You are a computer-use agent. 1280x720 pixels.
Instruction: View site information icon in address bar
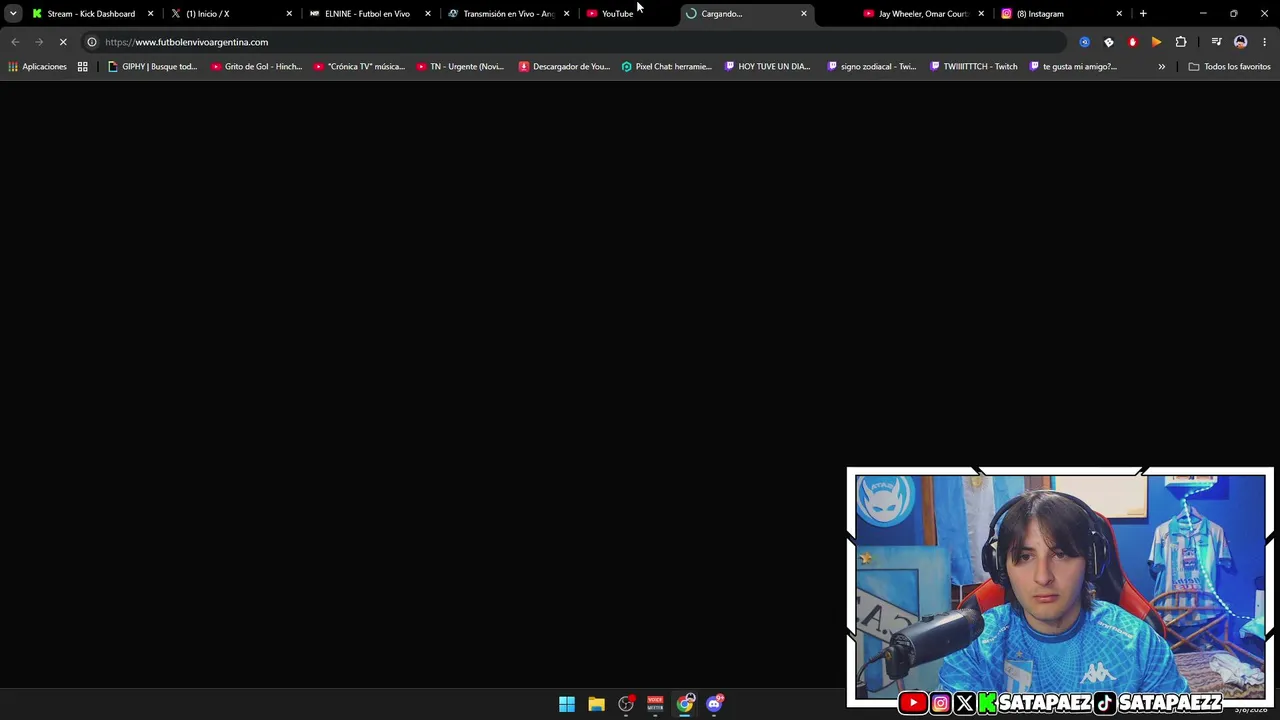tap(91, 42)
